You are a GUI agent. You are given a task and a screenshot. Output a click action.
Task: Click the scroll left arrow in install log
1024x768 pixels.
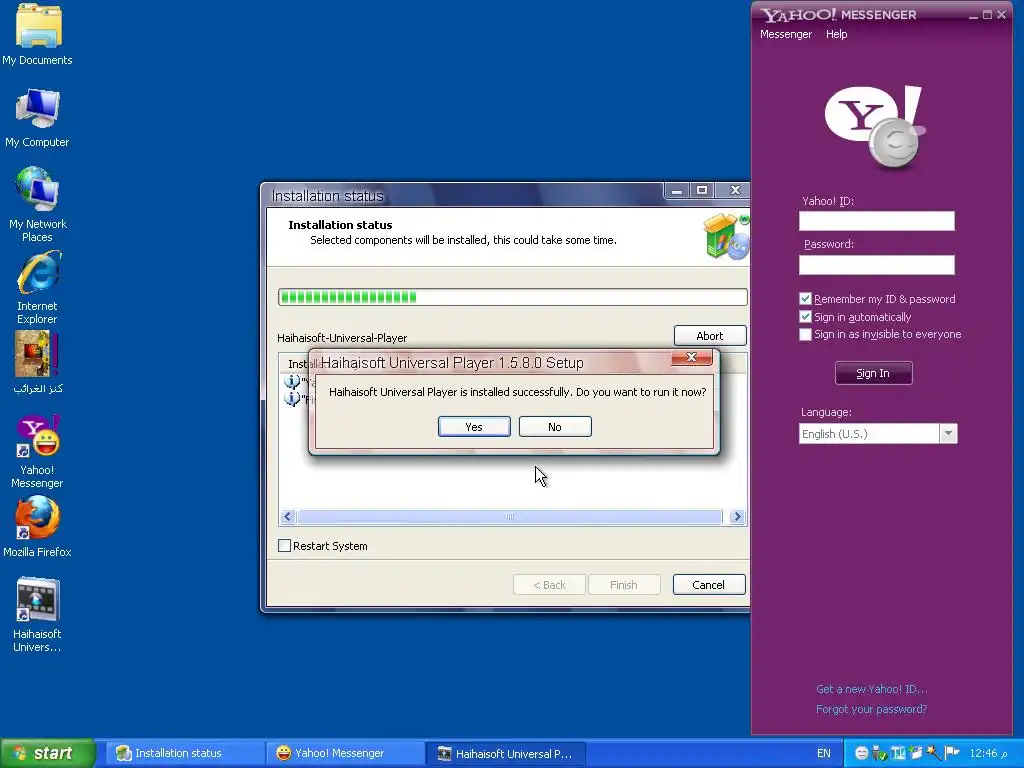point(288,517)
